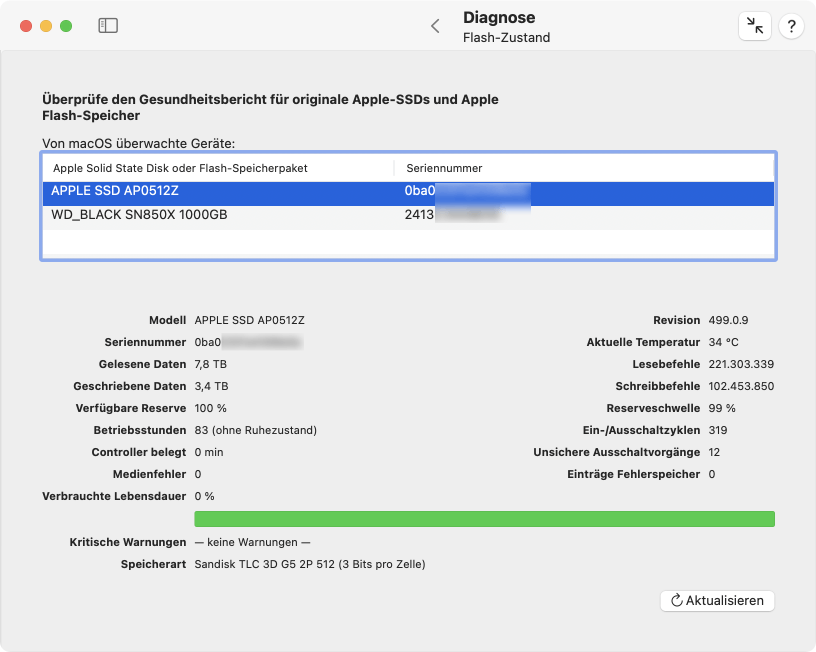Click the Flash-Zustand subtitle
This screenshot has height=652, width=816.
[506, 37]
